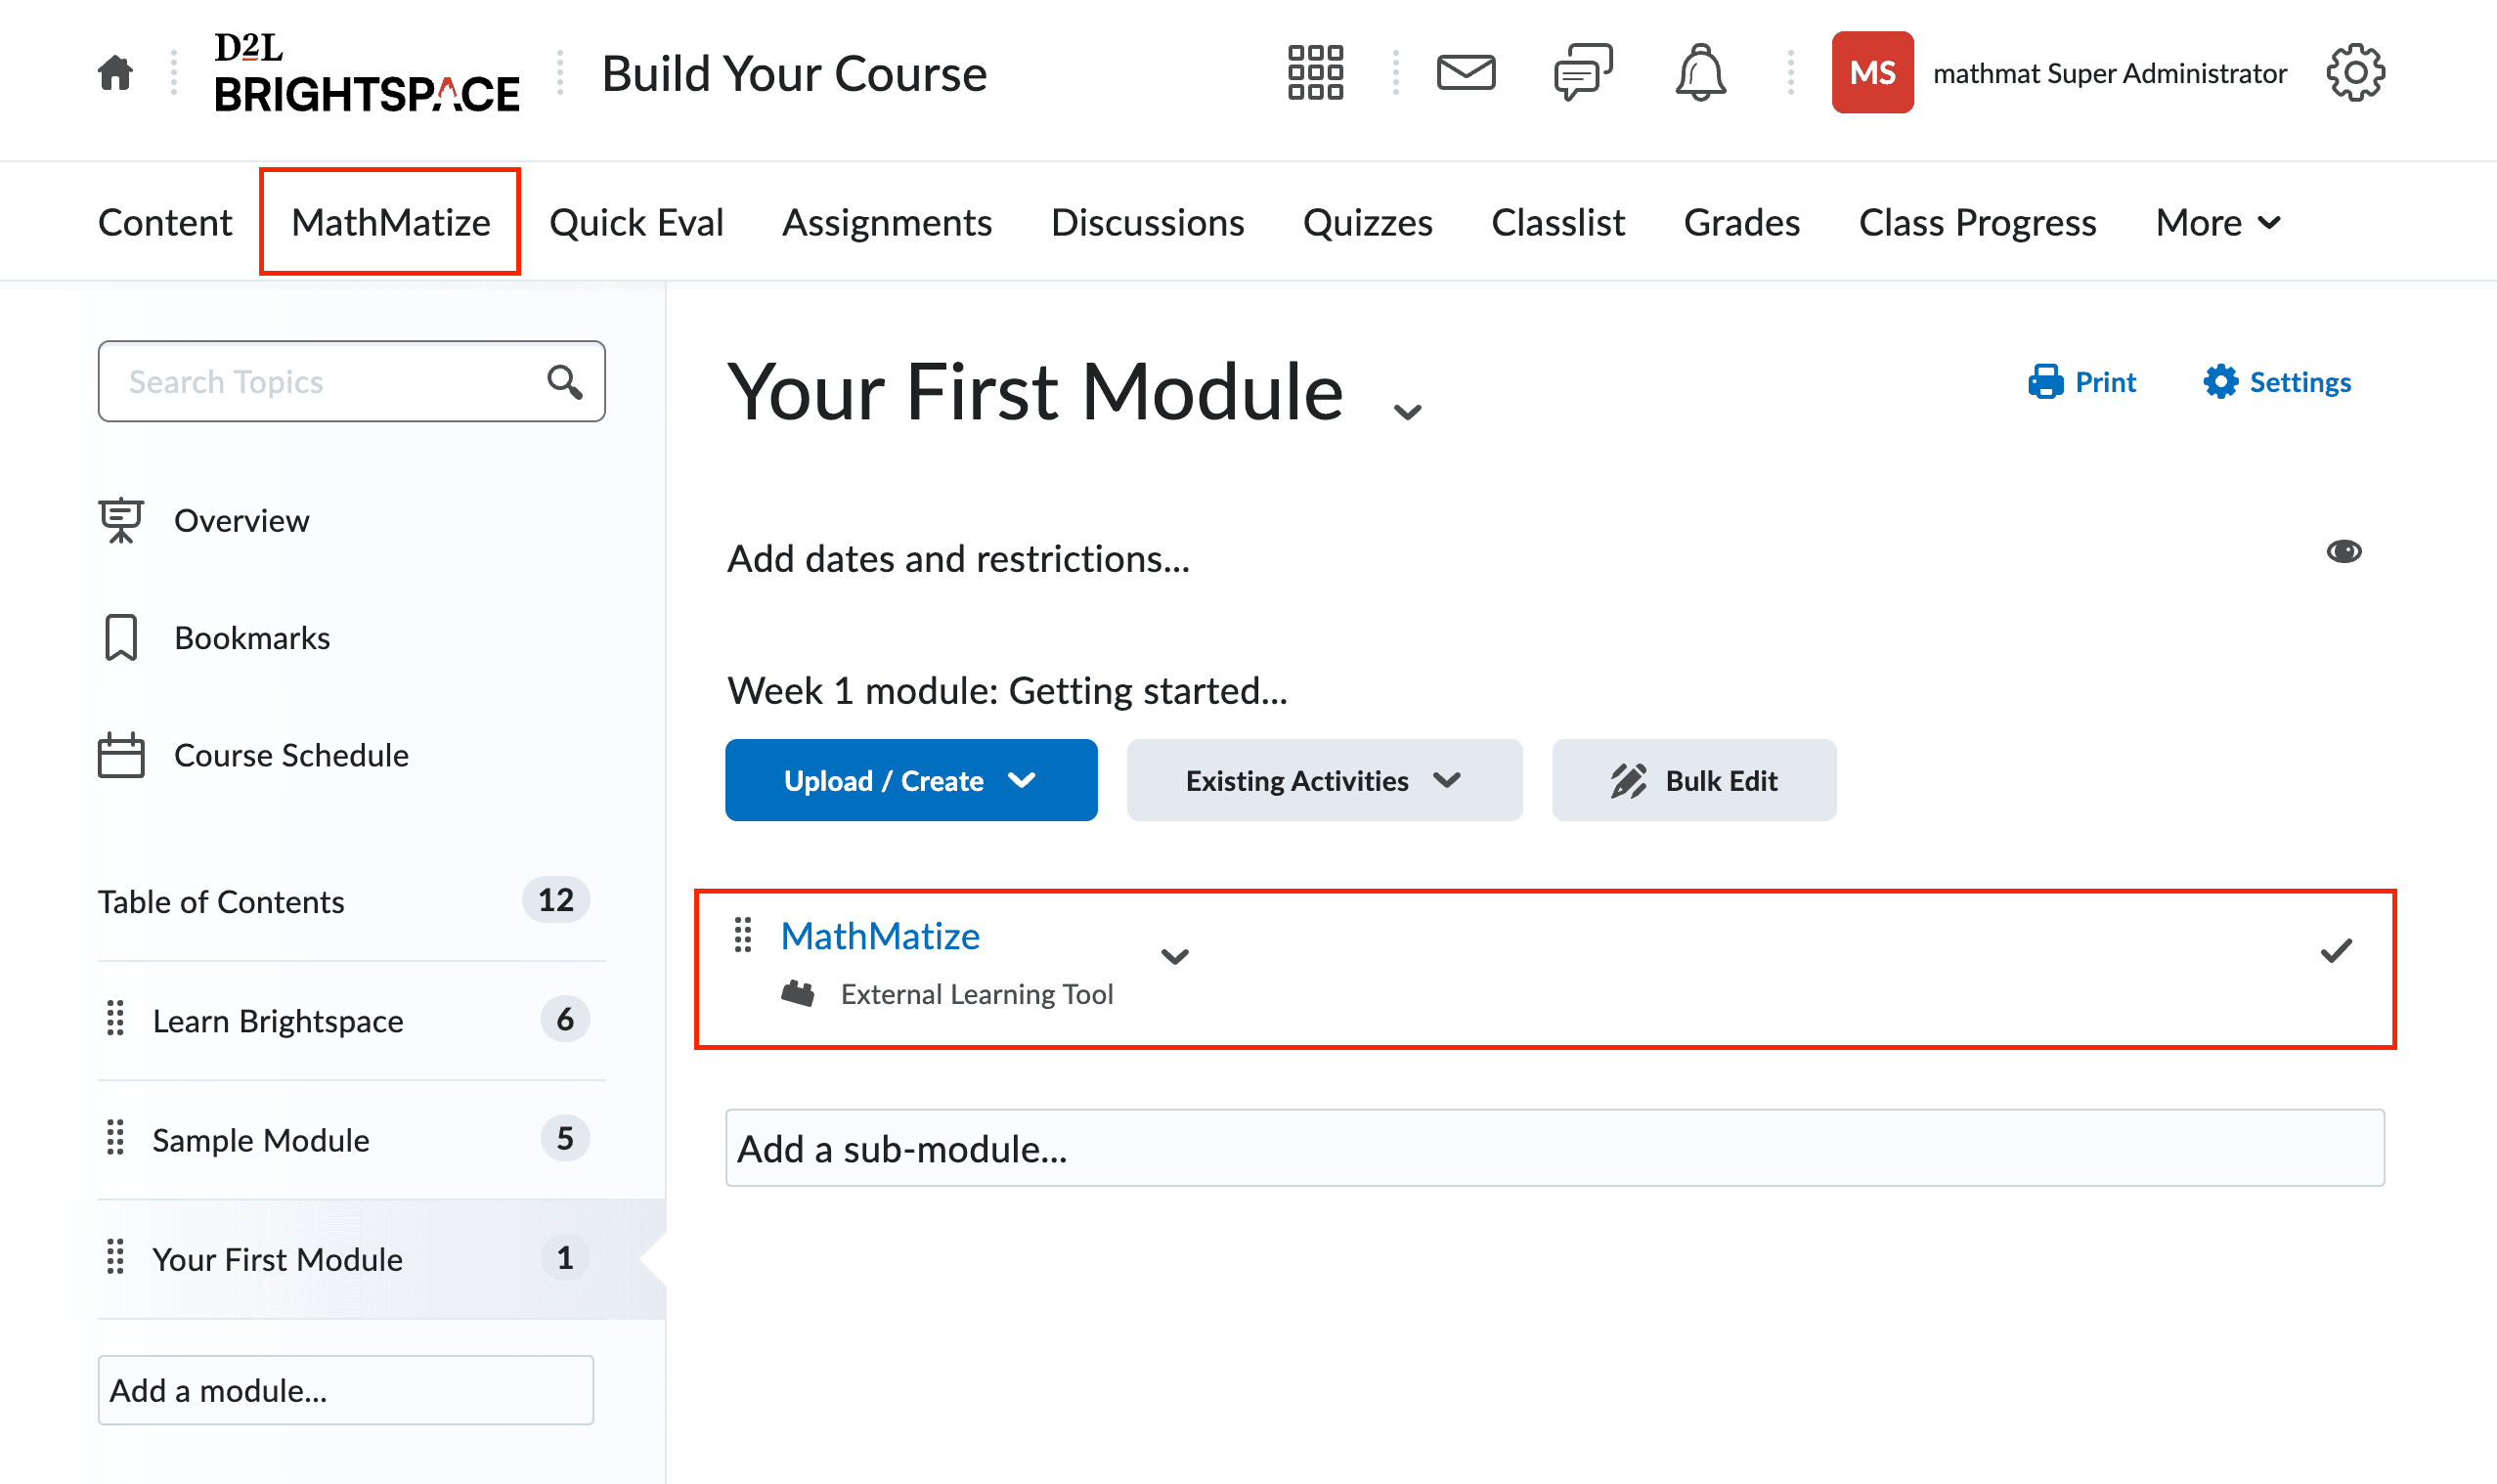Open the update alerts bell icon
This screenshot has height=1484, width=2497.
coord(1700,73)
